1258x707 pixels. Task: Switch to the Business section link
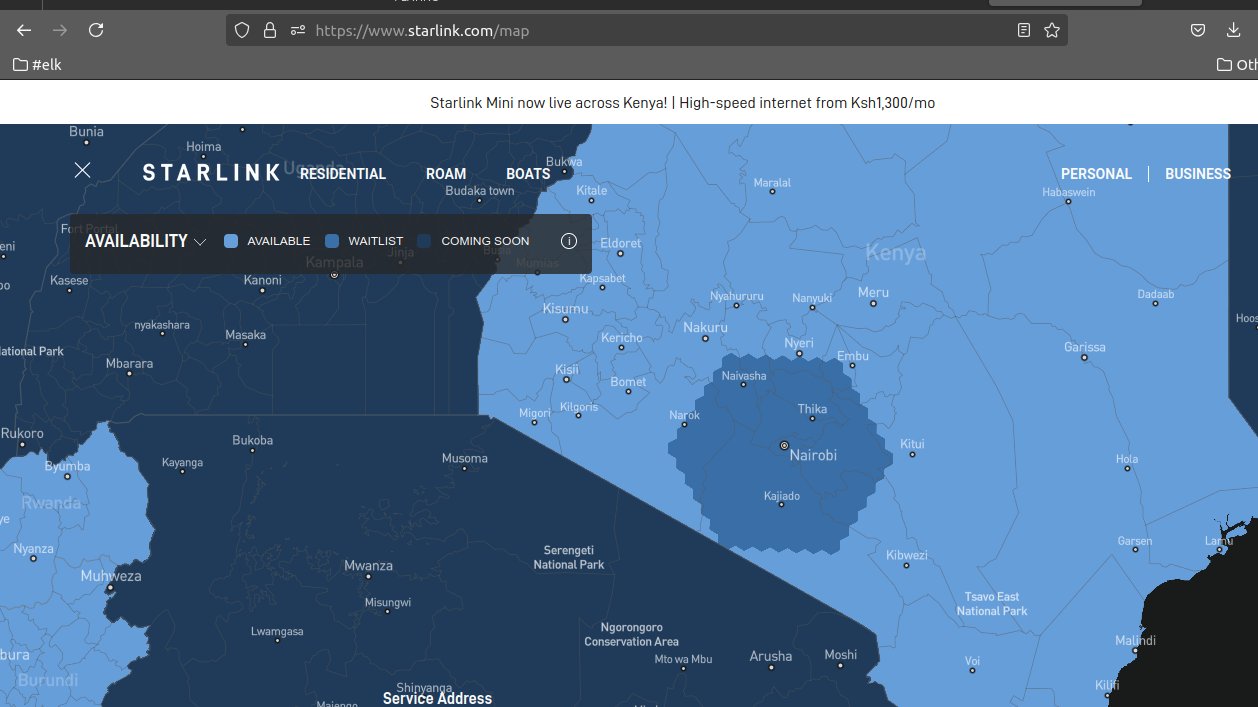pyautogui.click(x=1197, y=174)
